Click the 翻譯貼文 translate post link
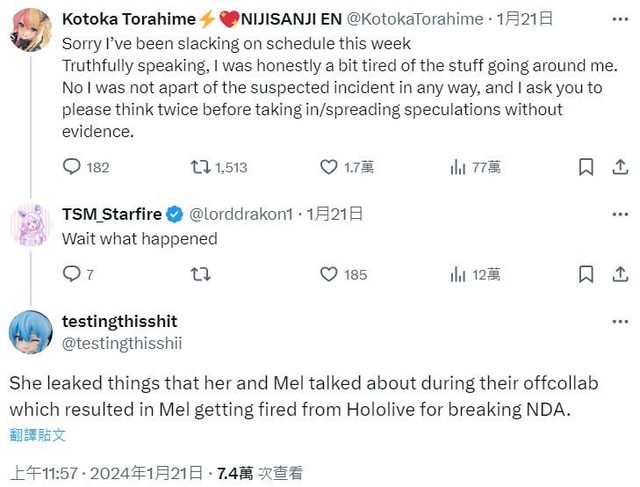640x487 pixels. click(x=38, y=435)
